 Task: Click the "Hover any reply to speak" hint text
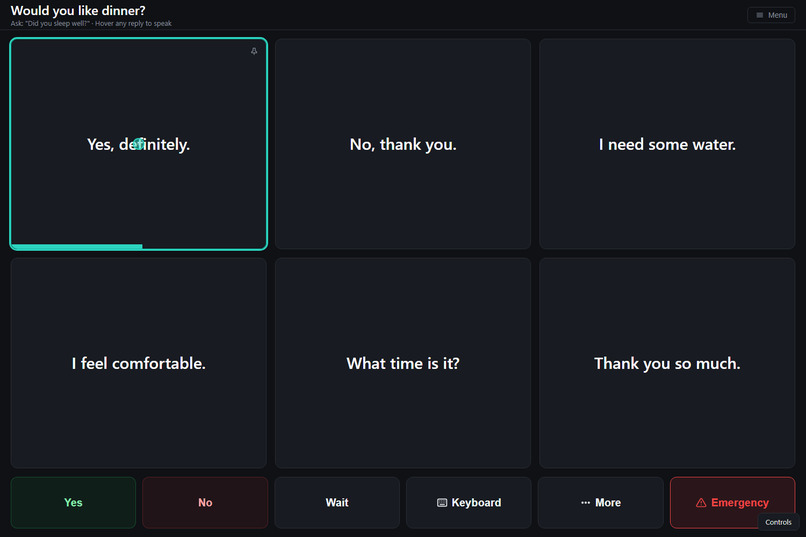[133, 24]
